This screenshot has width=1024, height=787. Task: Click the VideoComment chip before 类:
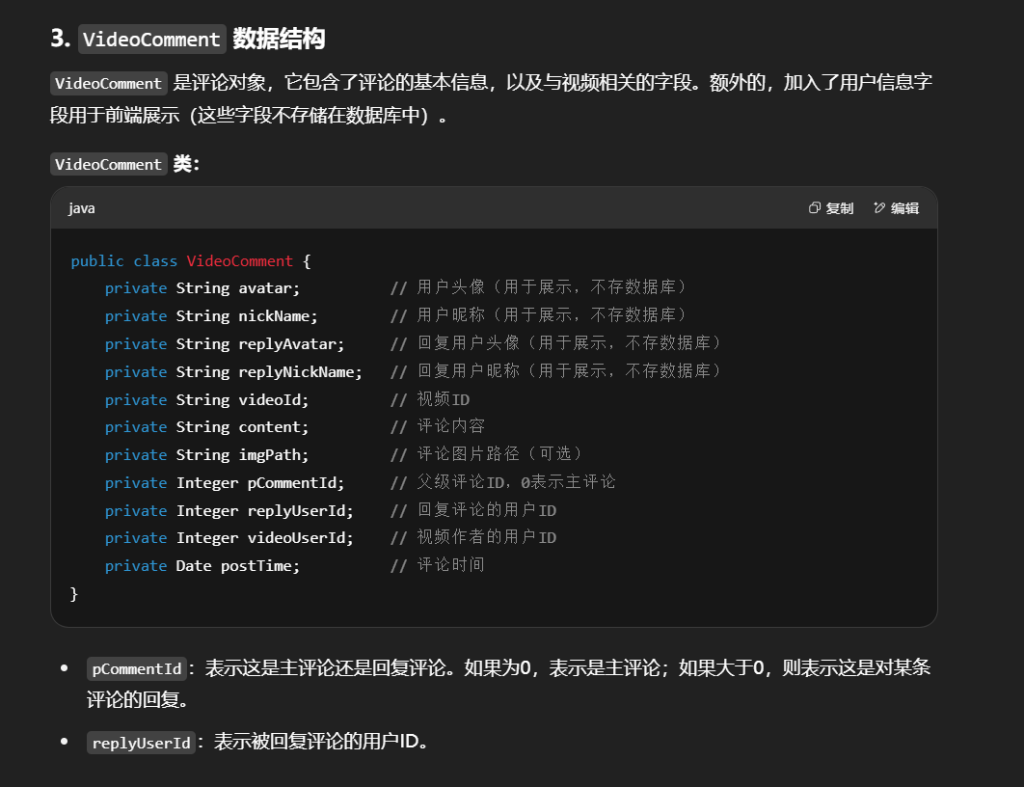[x=108, y=164]
